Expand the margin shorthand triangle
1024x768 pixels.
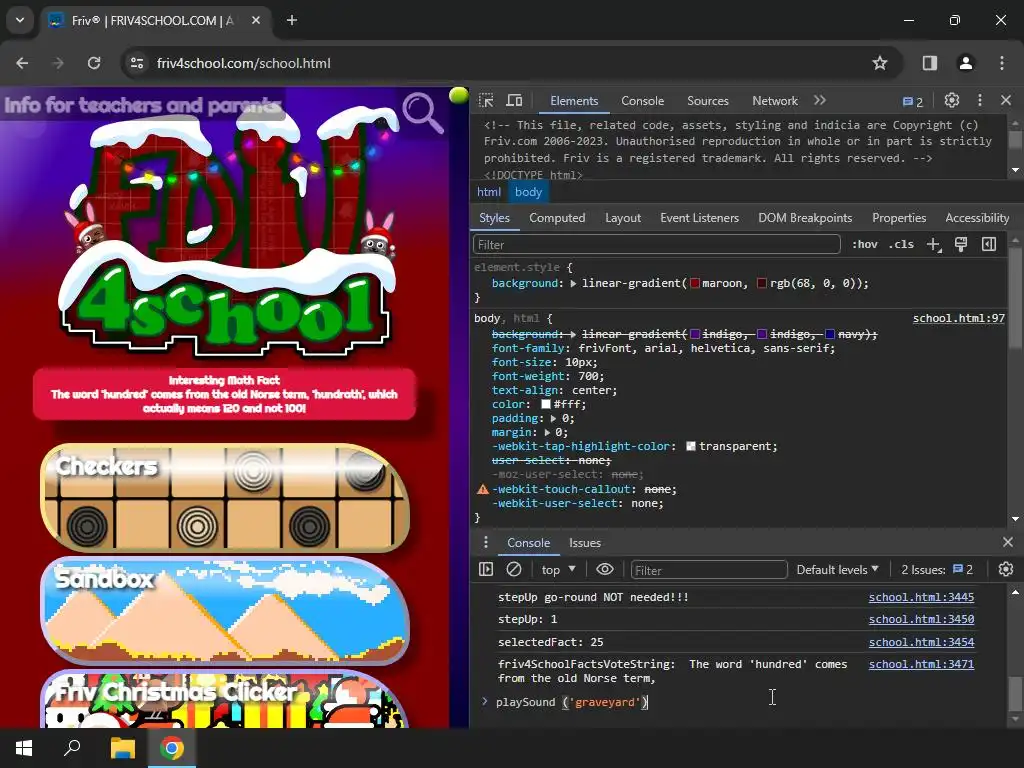547,432
